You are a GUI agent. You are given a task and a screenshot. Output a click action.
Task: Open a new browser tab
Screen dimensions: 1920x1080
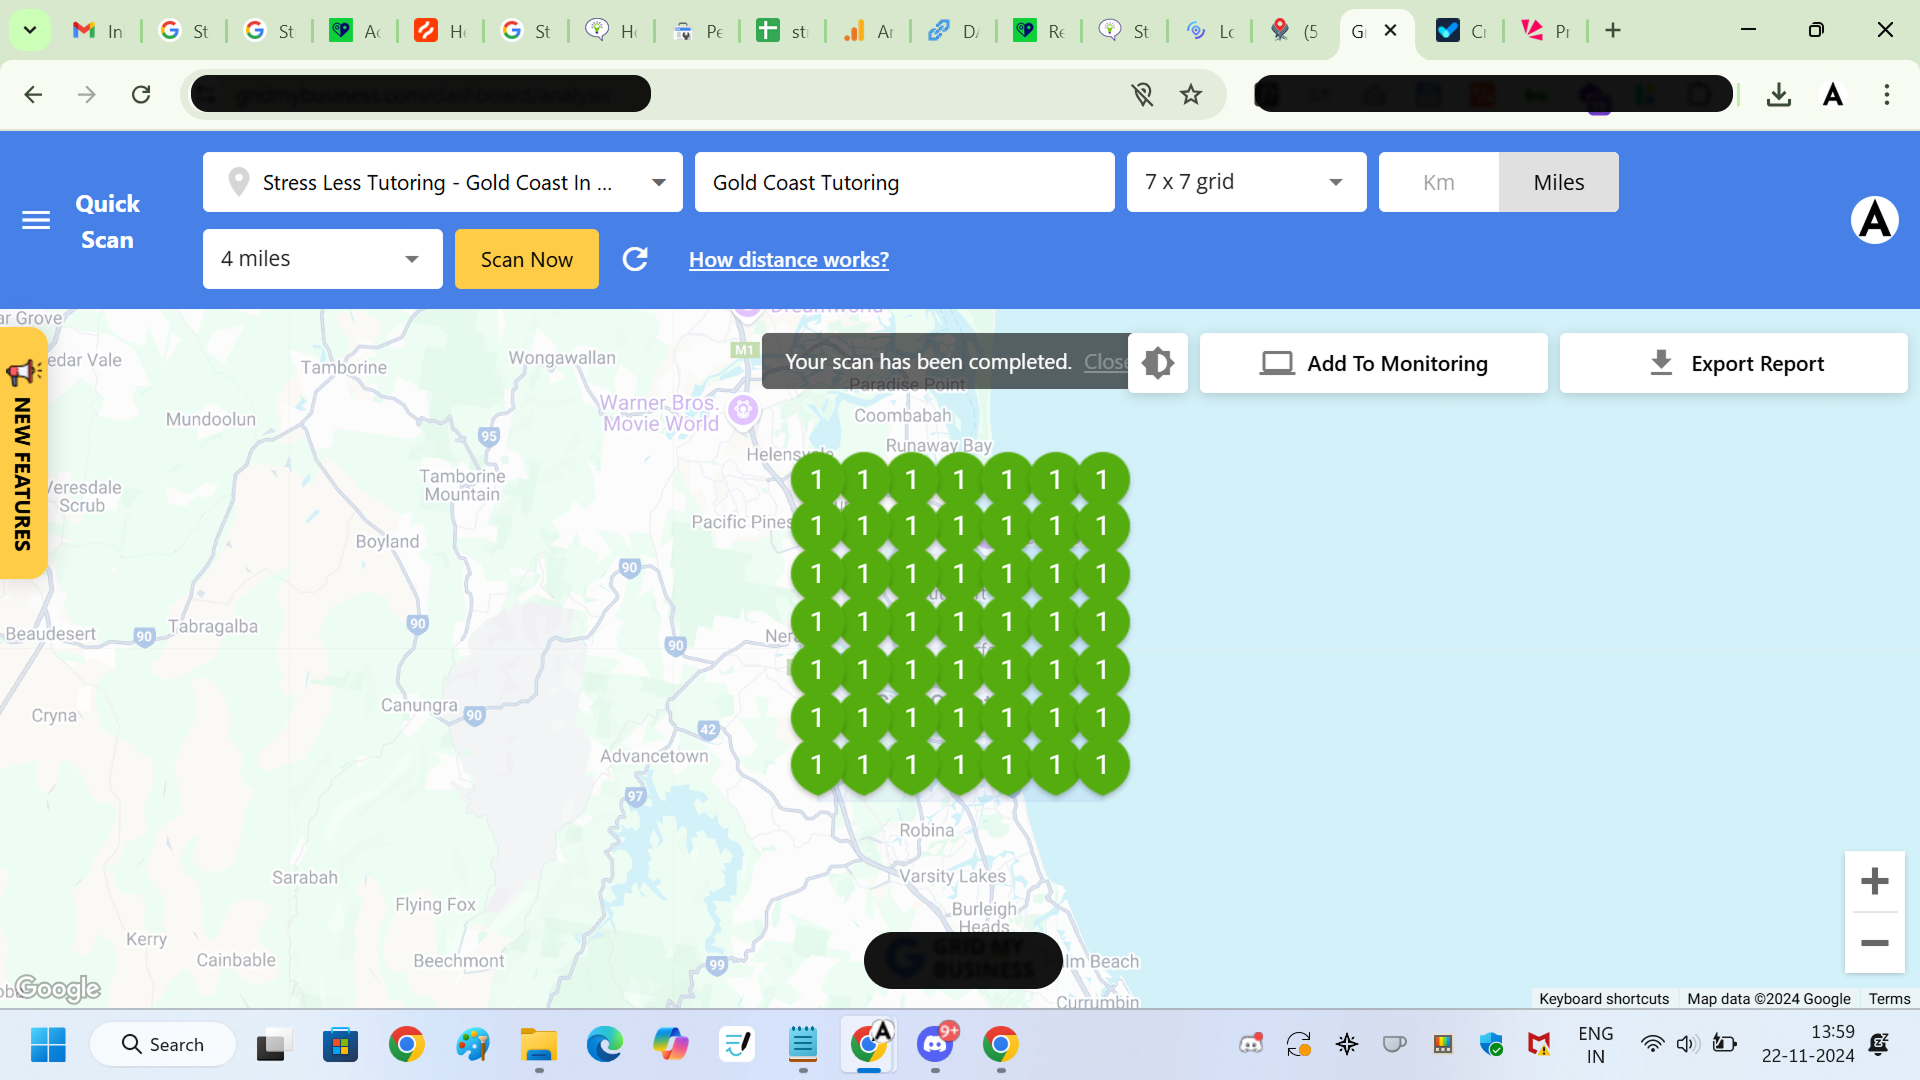point(1612,30)
